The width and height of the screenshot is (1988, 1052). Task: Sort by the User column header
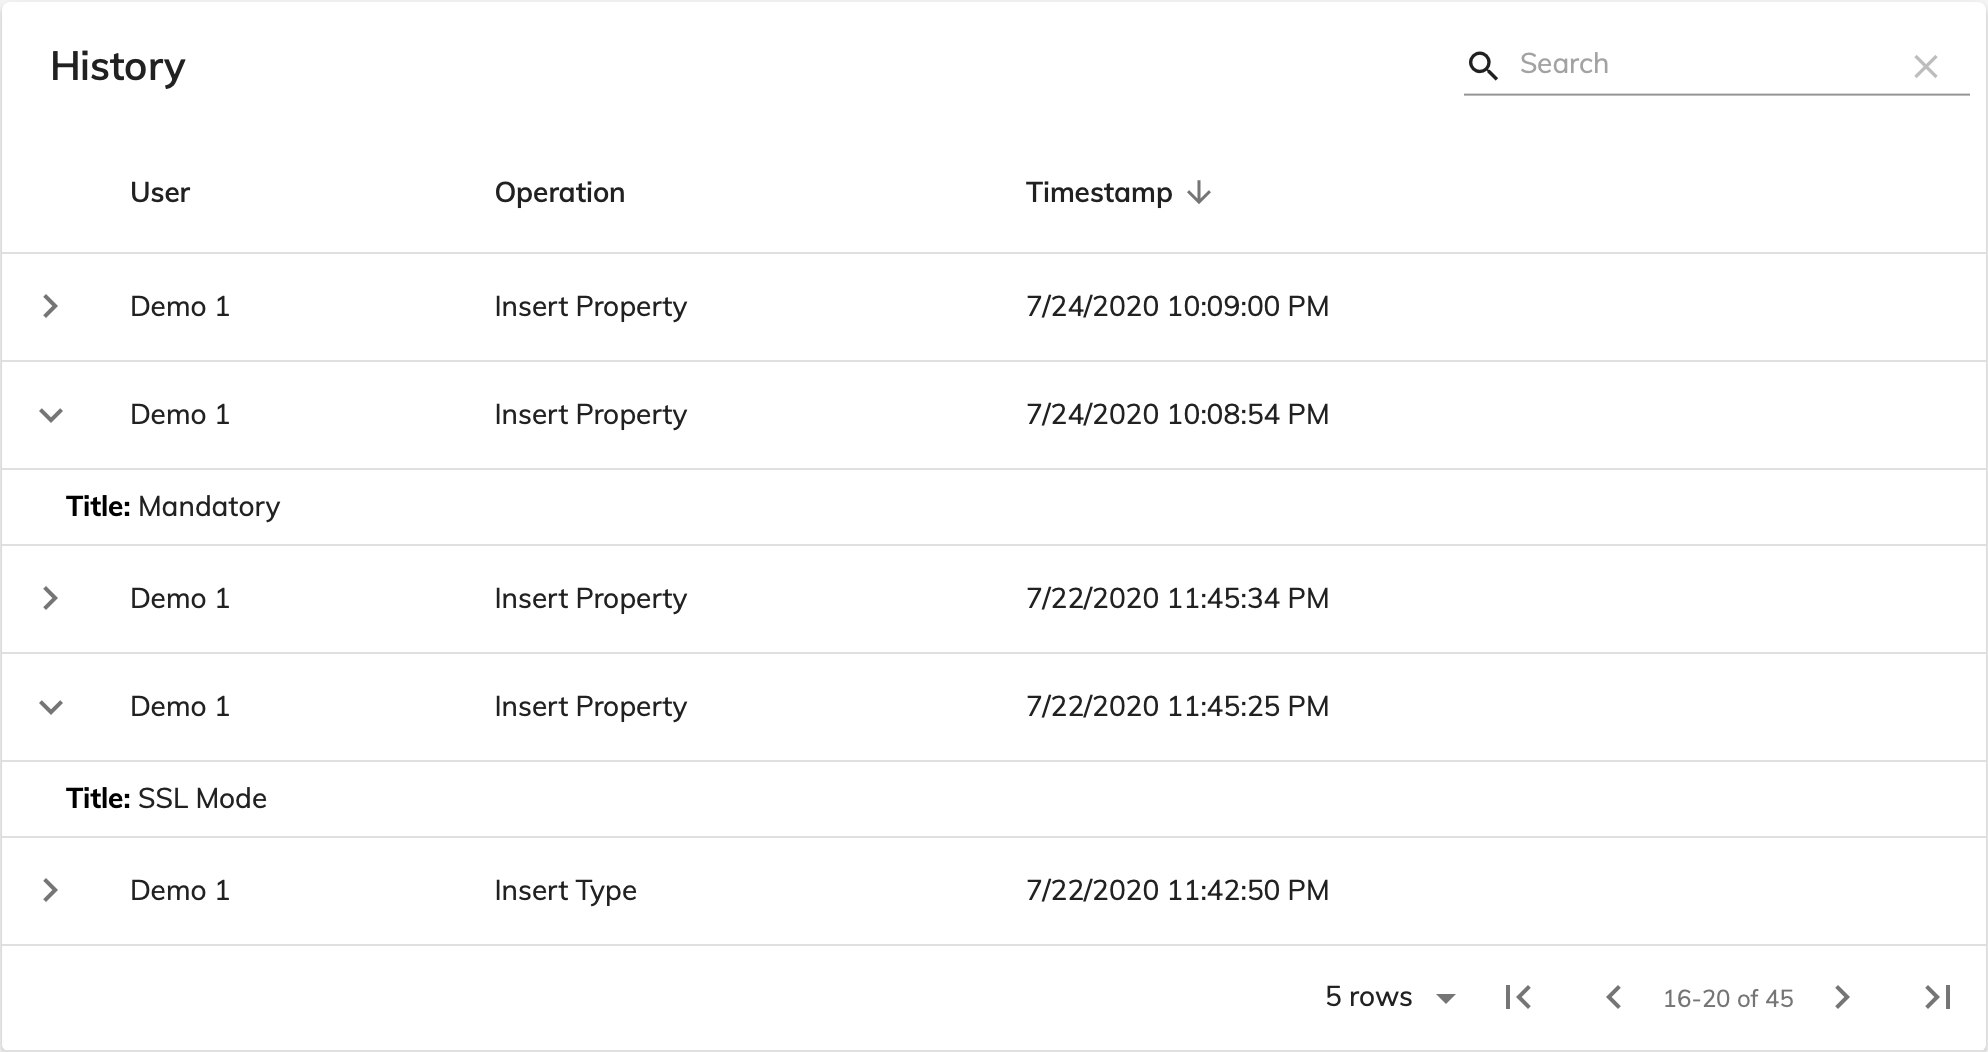tap(160, 193)
